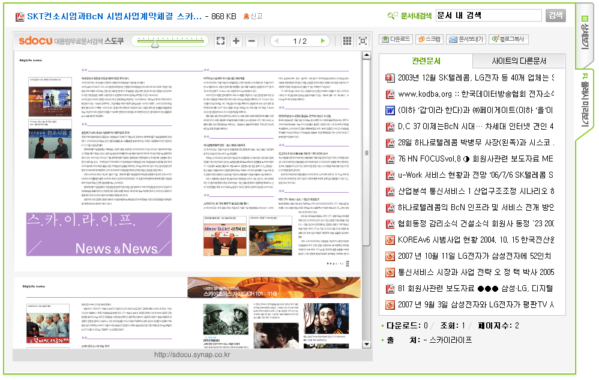
Task: Click the orange film-strip banner on page two
Action: [274, 287]
